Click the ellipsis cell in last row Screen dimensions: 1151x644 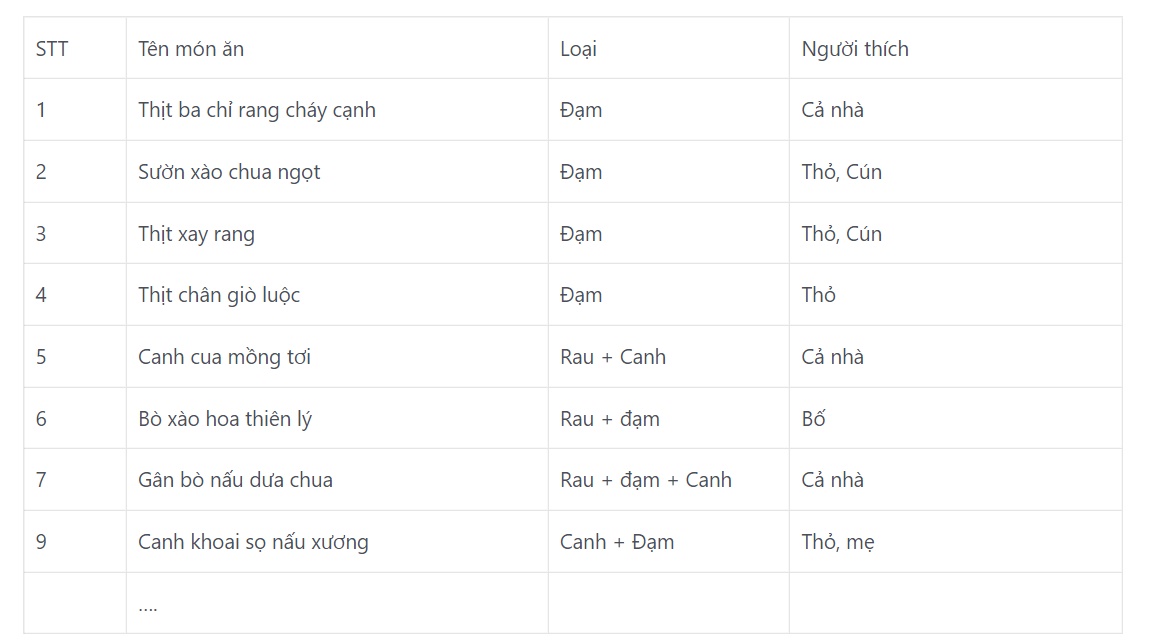(337, 604)
